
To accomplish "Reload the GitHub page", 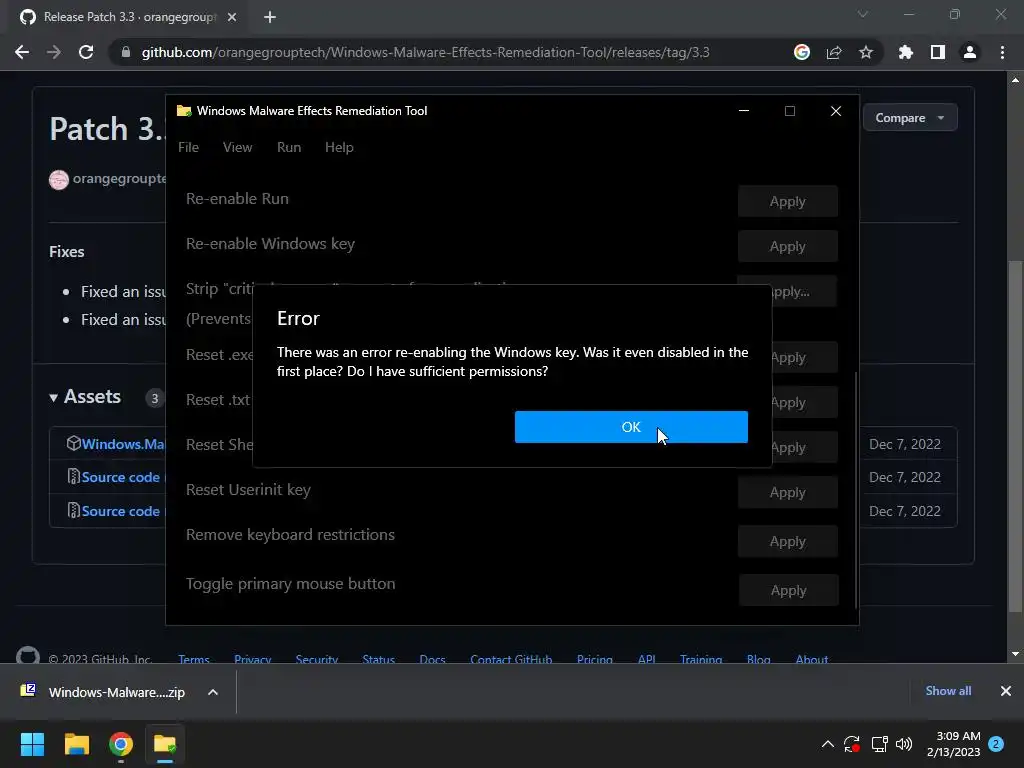I will tap(86, 52).
